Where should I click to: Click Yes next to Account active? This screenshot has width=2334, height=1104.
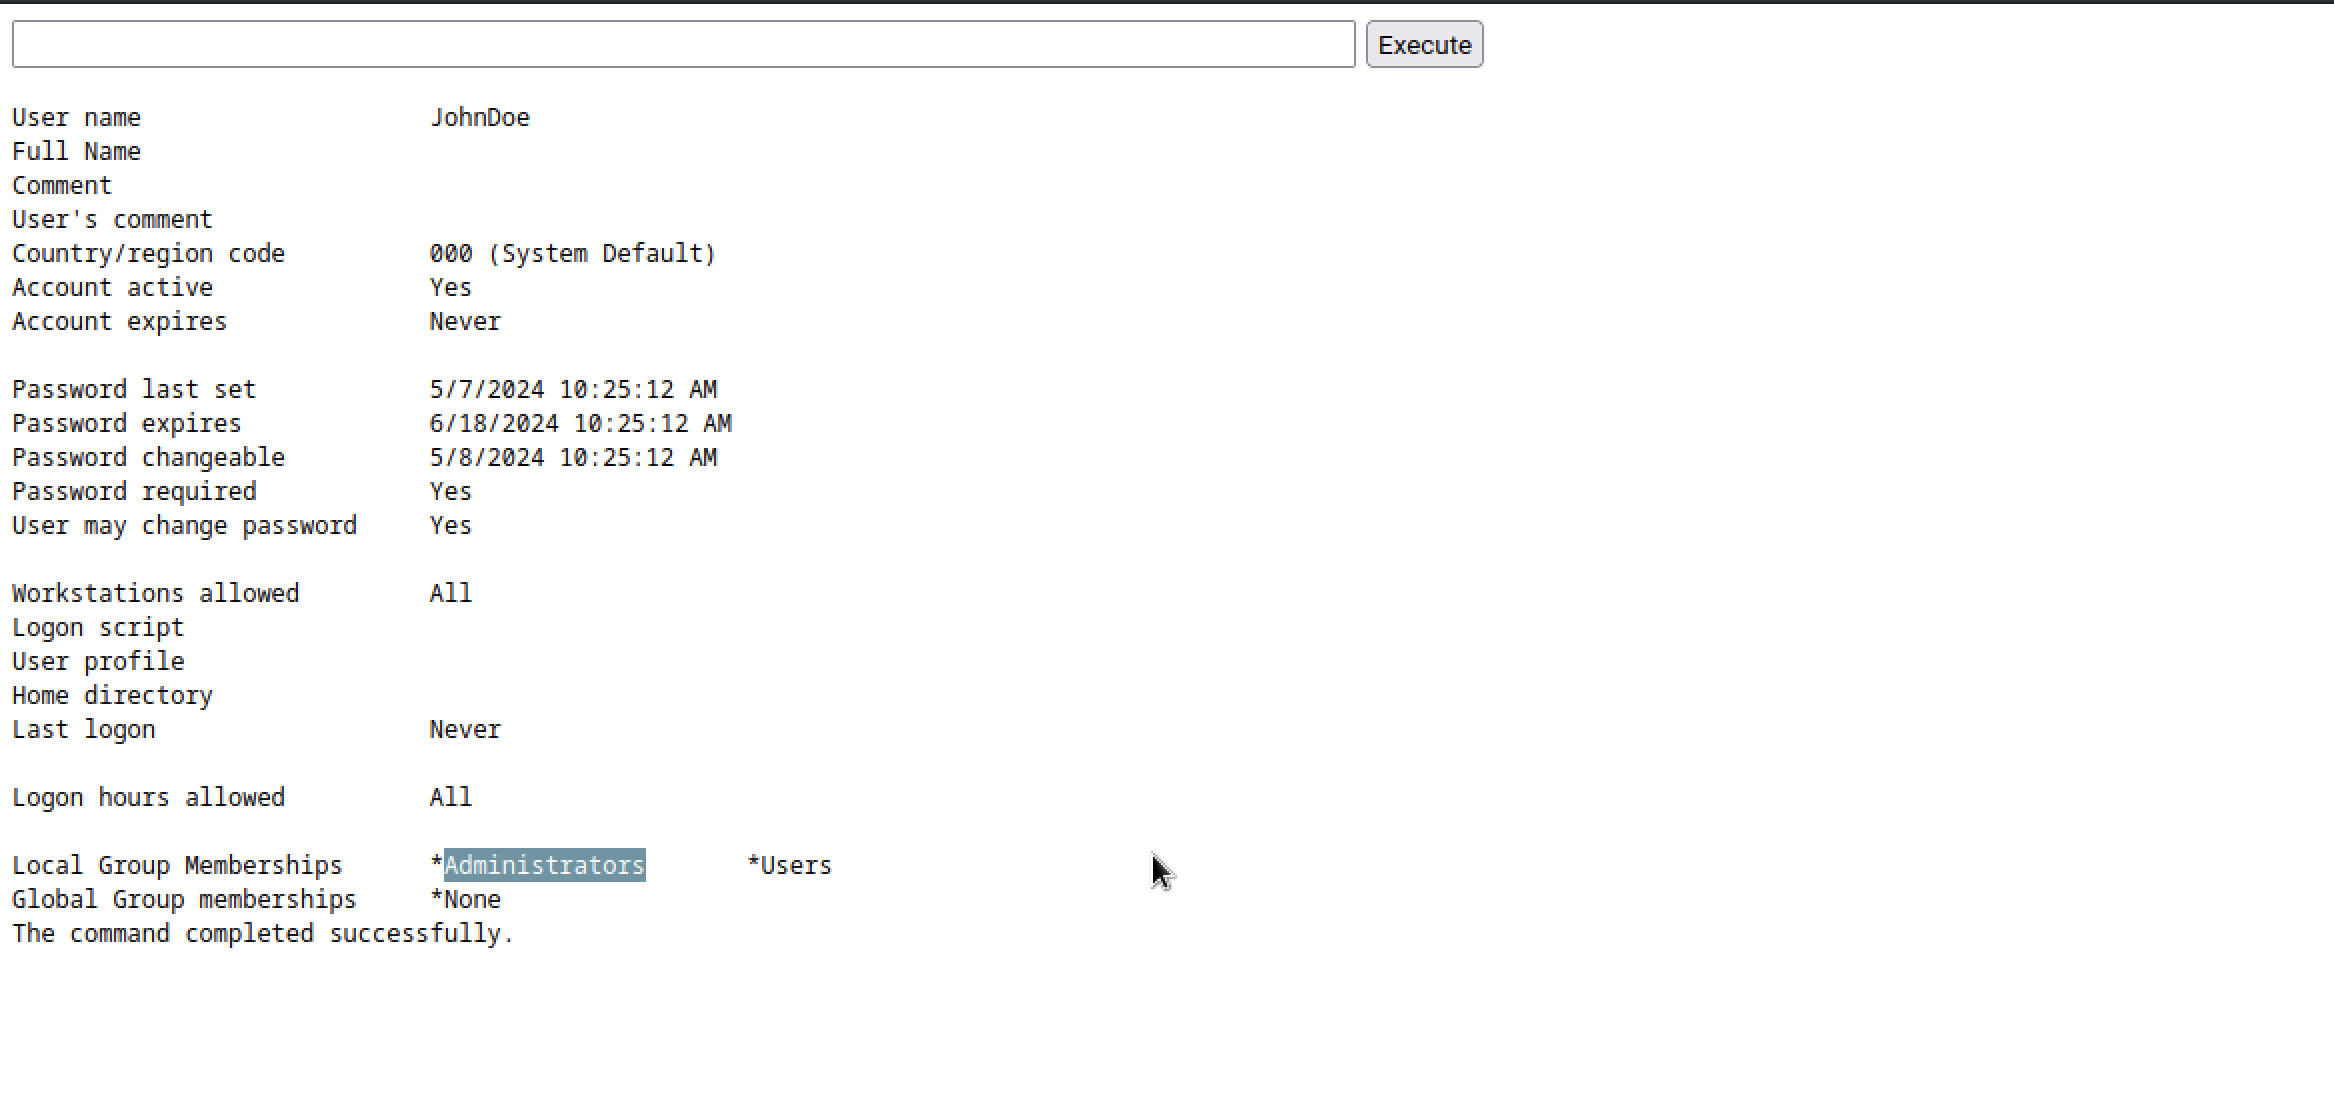pyautogui.click(x=451, y=287)
